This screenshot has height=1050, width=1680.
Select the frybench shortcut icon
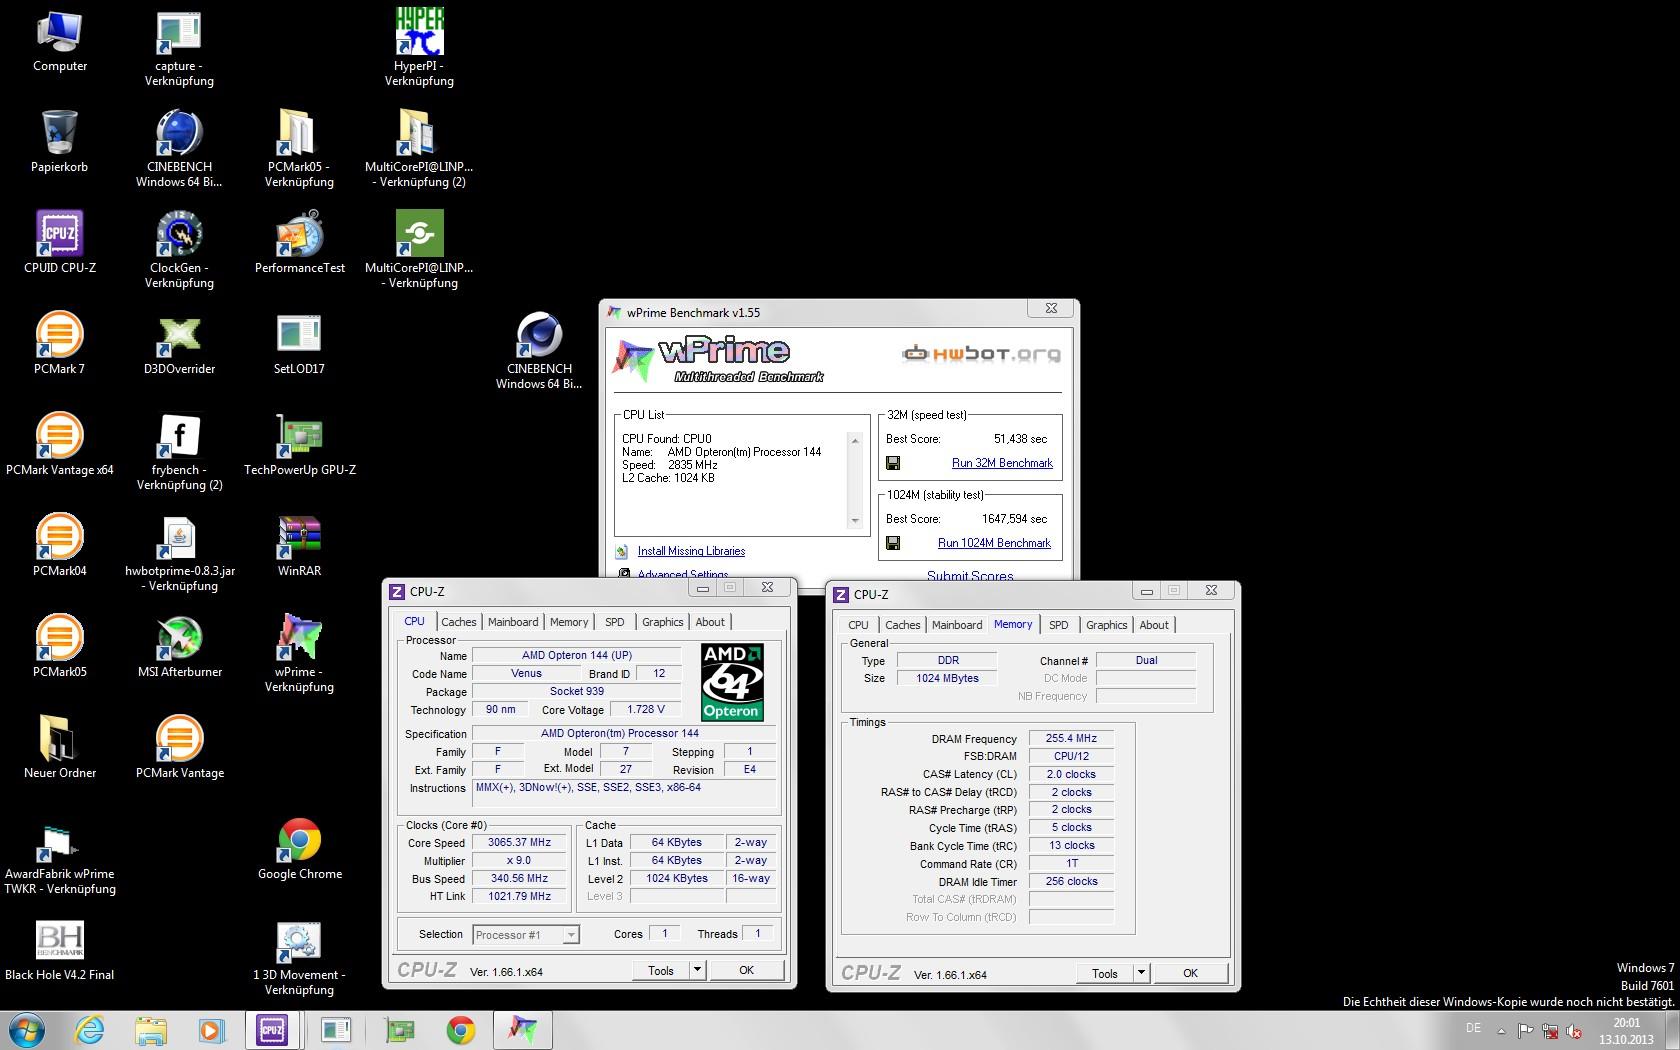[180, 453]
